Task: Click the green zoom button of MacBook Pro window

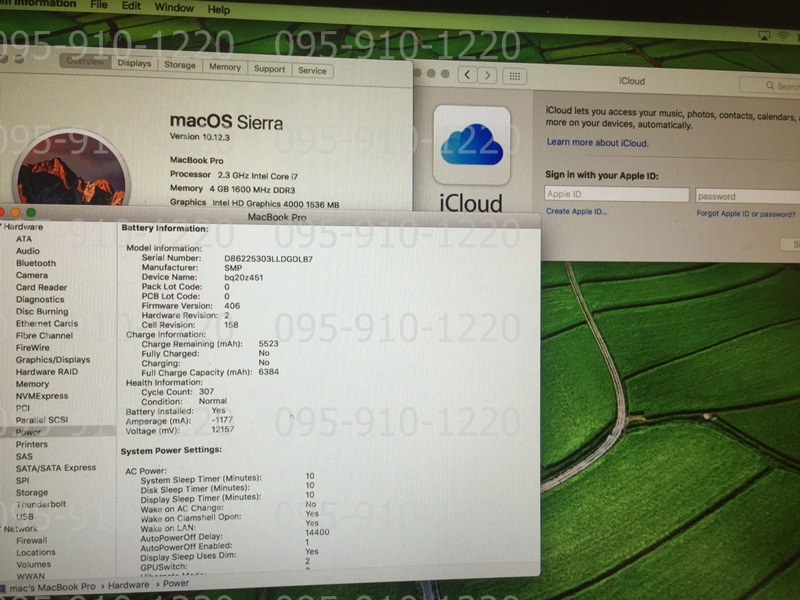Action: point(31,212)
